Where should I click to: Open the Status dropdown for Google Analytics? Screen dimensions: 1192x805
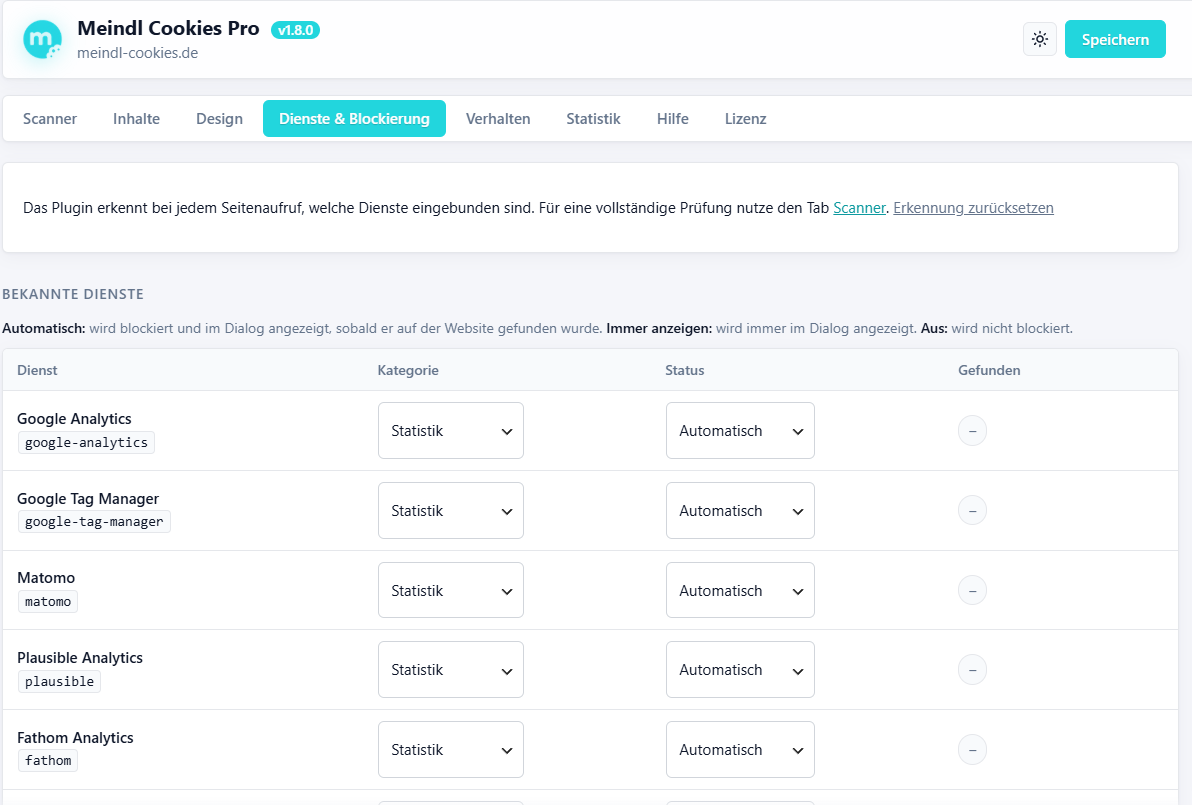[740, 431]
